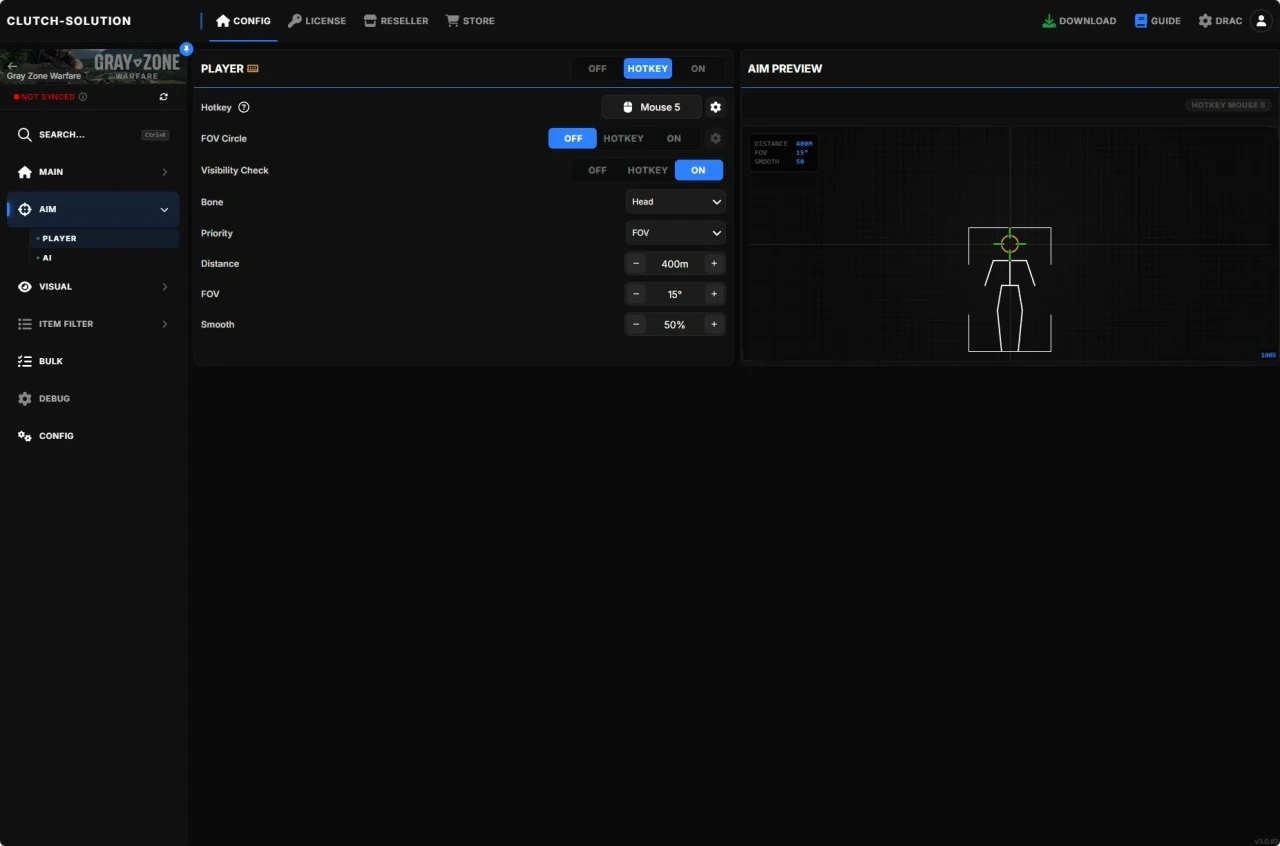The width and height of the screenshot is (1280, 846).
Task: Open hotkey settings gear next to Mouse 5
Action: 715,107
